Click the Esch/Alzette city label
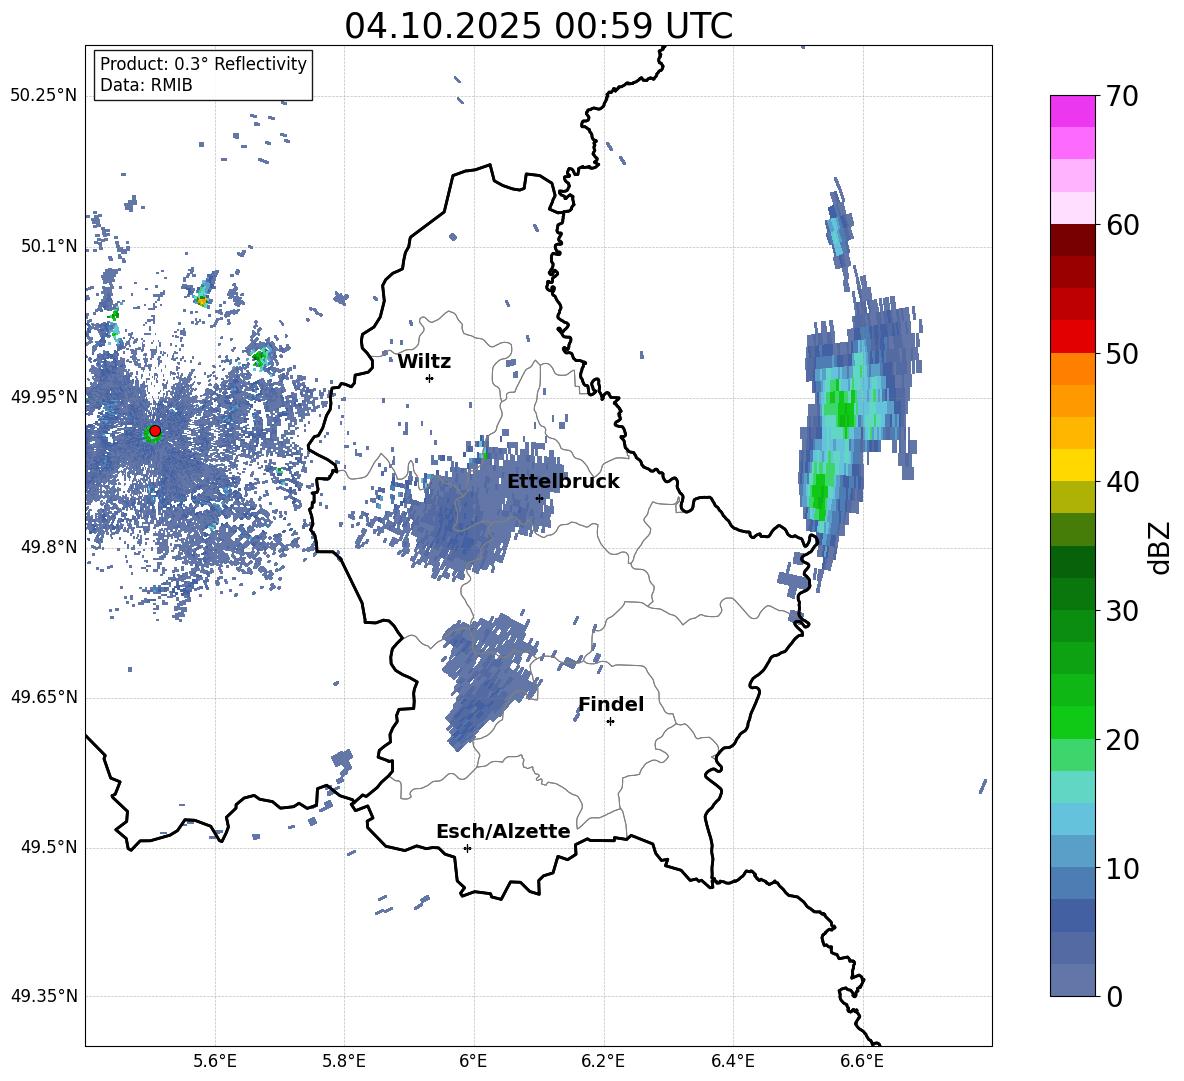Image resolution: width=1184 pixels, height=1081 pixels. pos(503,831)
